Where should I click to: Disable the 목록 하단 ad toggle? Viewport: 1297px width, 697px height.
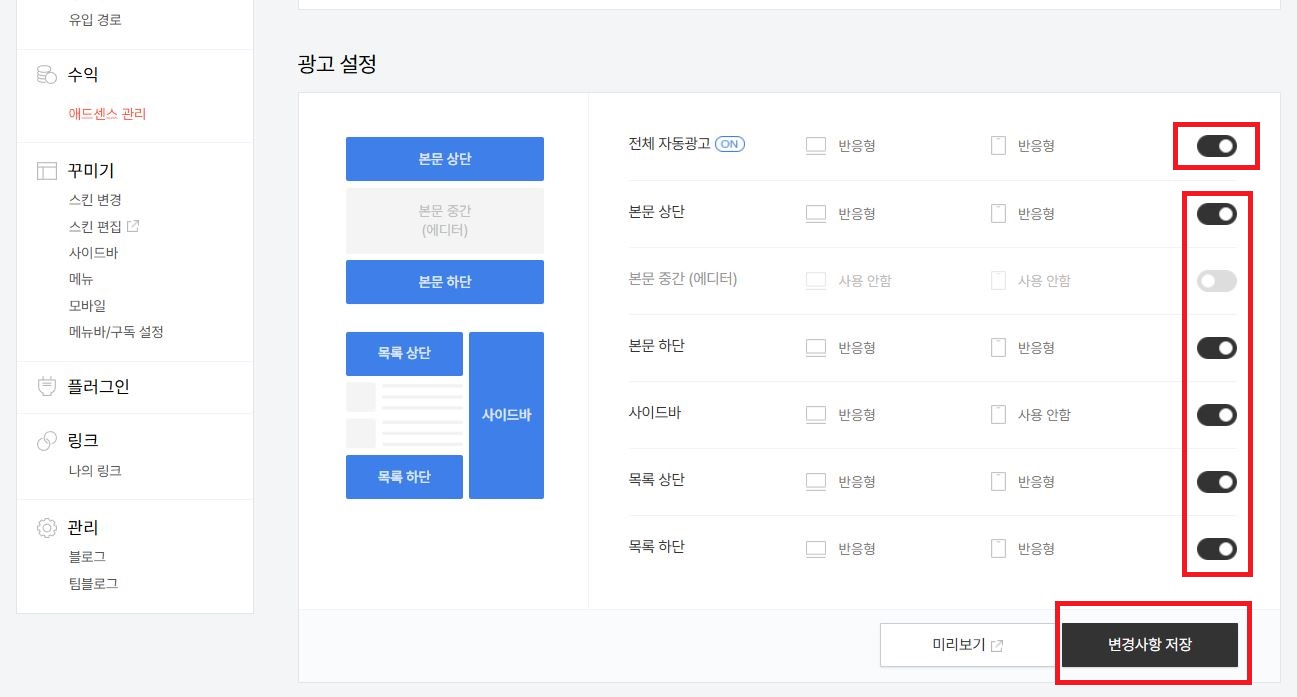pyautogui.click(x=1217, y=549)
